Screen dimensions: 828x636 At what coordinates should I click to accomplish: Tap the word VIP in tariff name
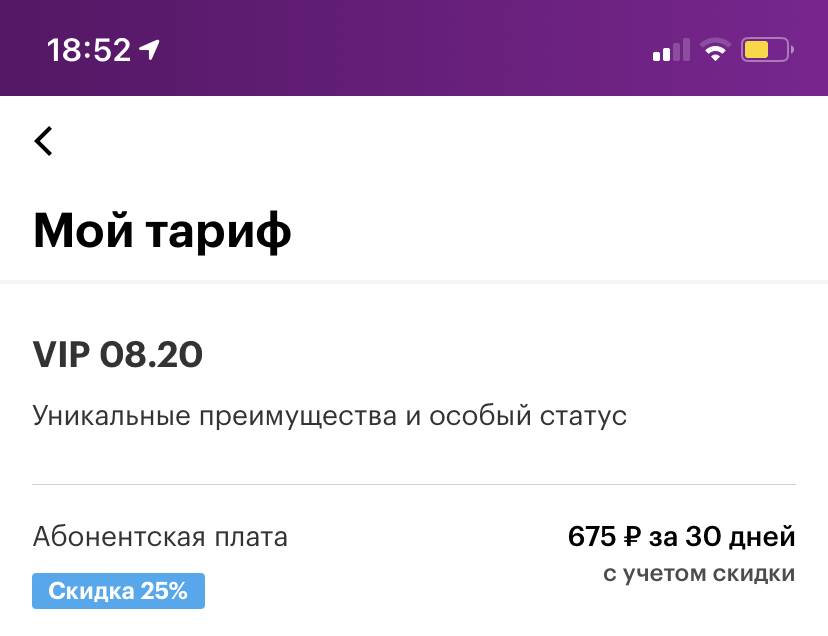(61, 354)
